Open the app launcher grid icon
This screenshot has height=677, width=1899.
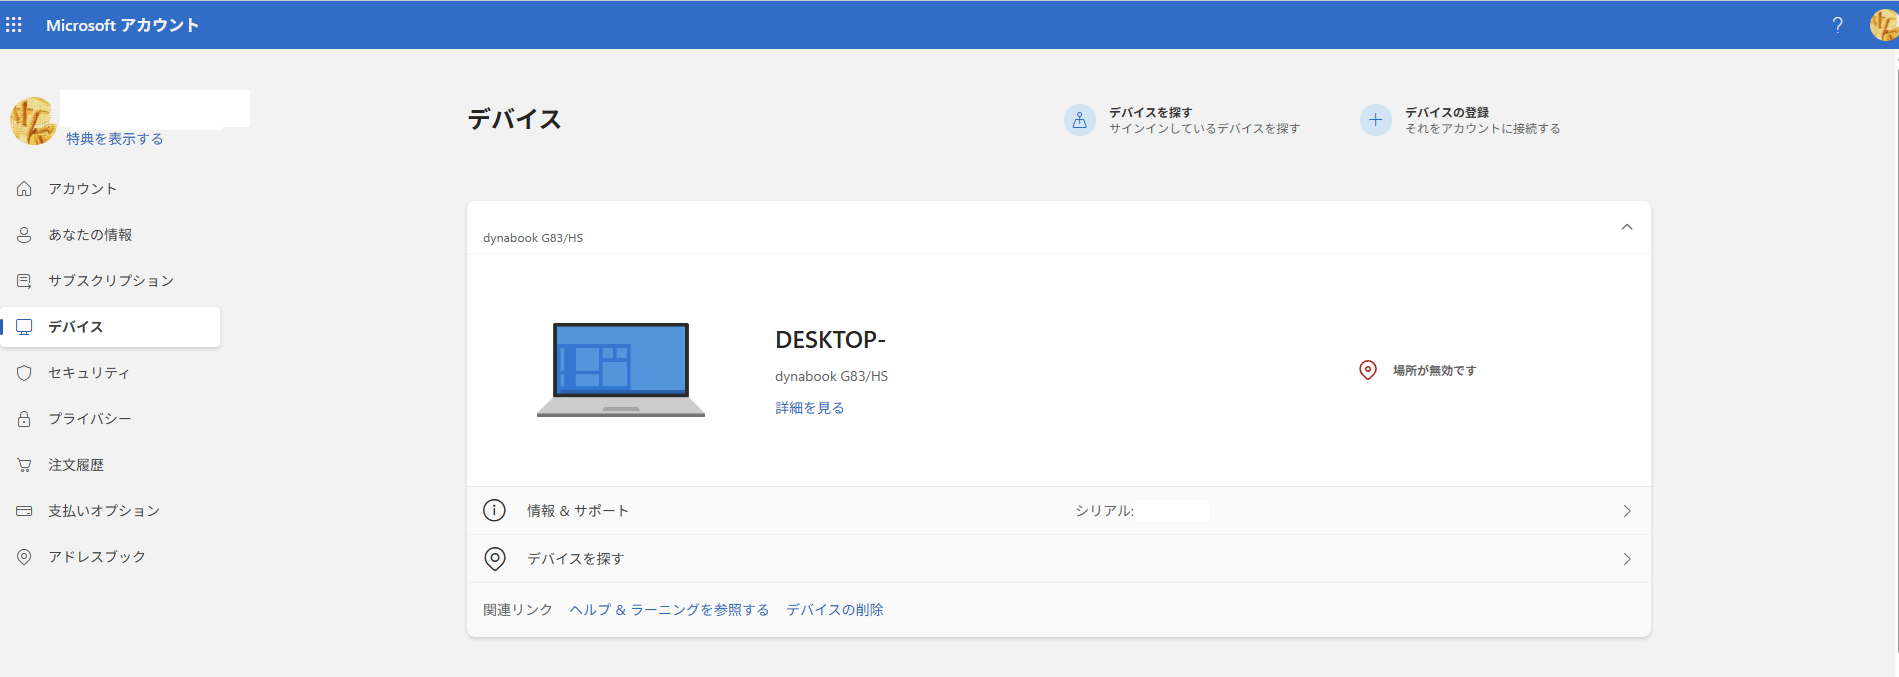click(x=14, y=25)
